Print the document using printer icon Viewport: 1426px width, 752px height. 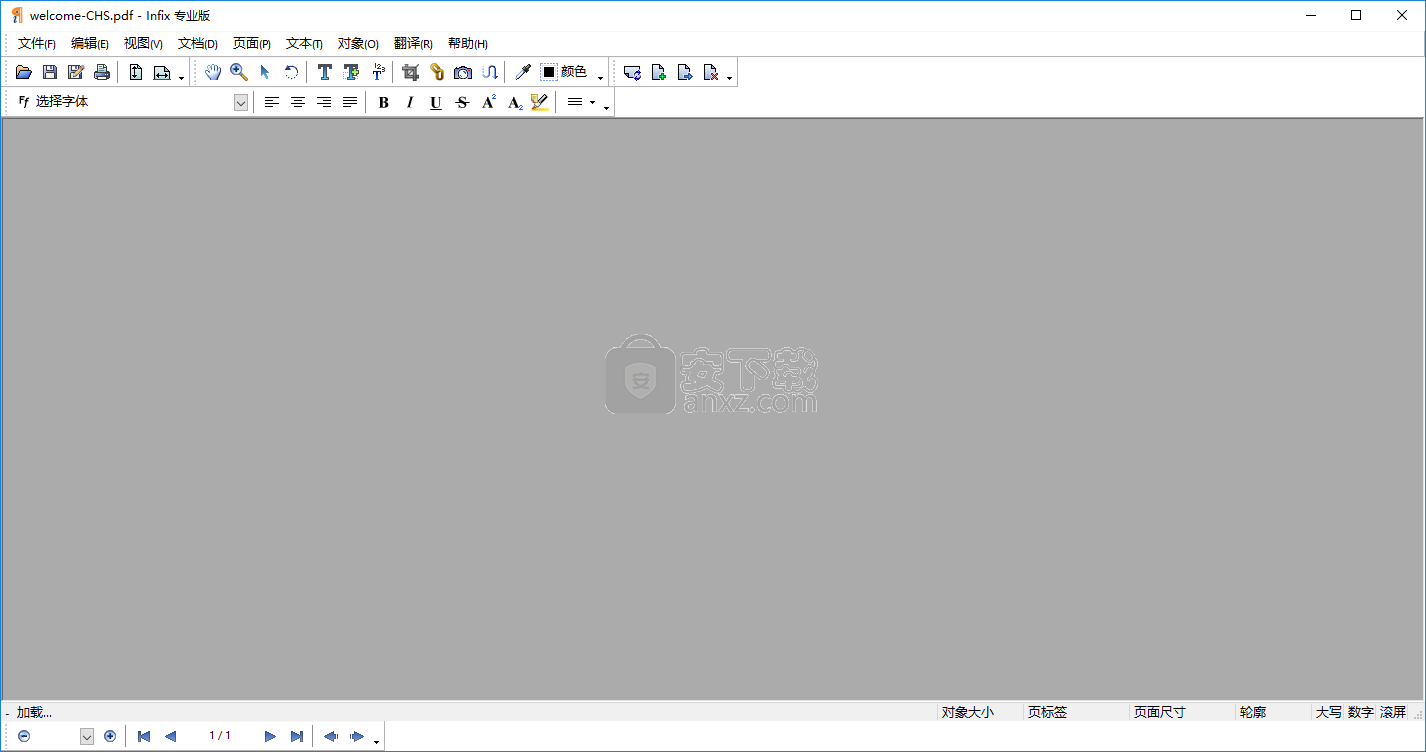(102, 72)
